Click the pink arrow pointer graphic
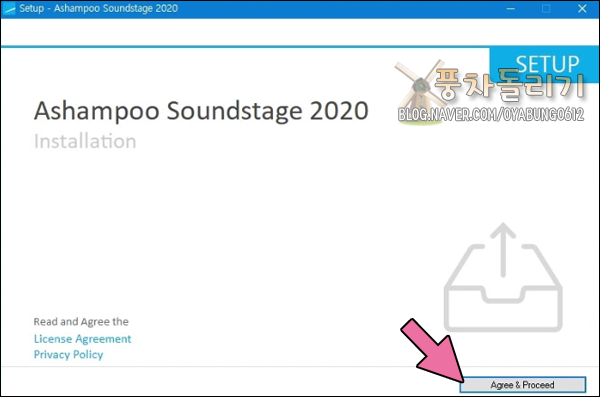This screenshot has width=600, height=397. pos(433,350)
